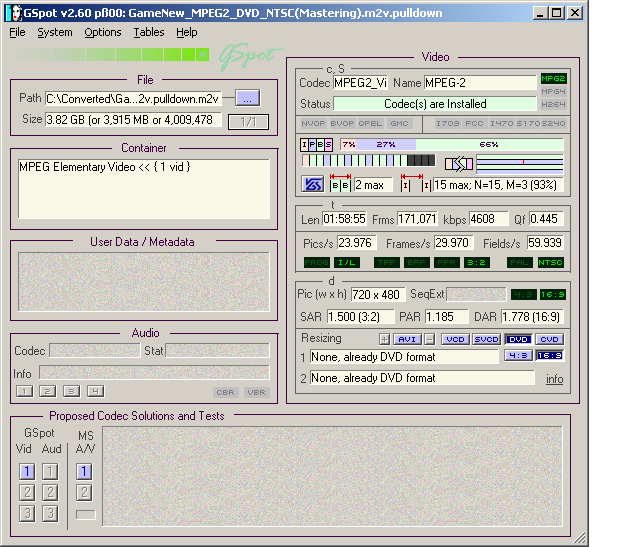This screenshot has height=547, width=640.
Task: Run GSpot video test 2
Action: point(27,493)
